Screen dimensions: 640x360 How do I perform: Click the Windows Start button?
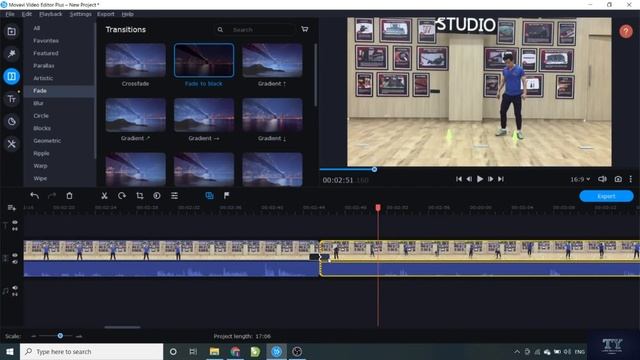(x=10, y=351)
